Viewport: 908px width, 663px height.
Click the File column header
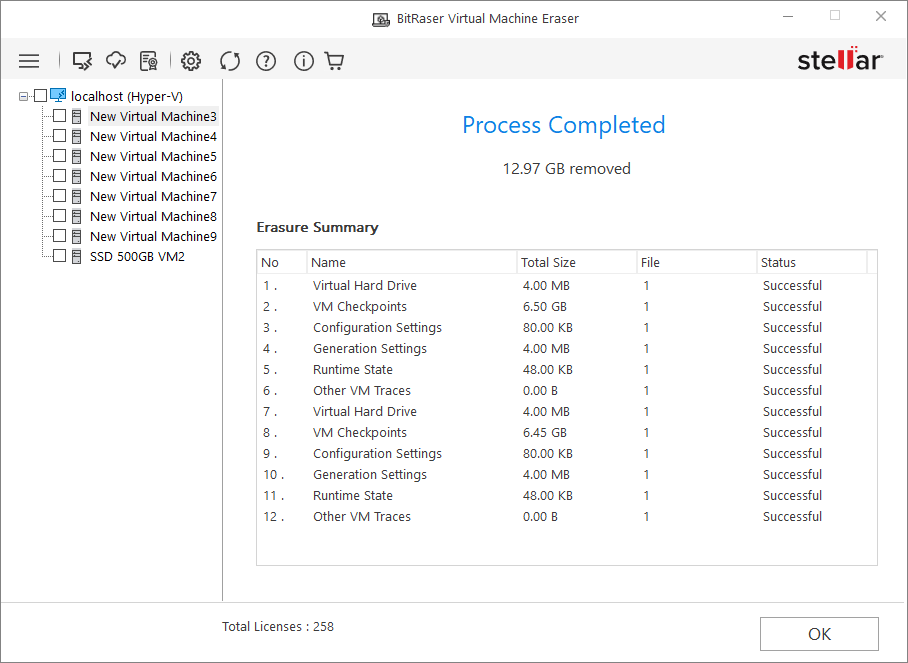pyautogui.click(x=697, y=262)
